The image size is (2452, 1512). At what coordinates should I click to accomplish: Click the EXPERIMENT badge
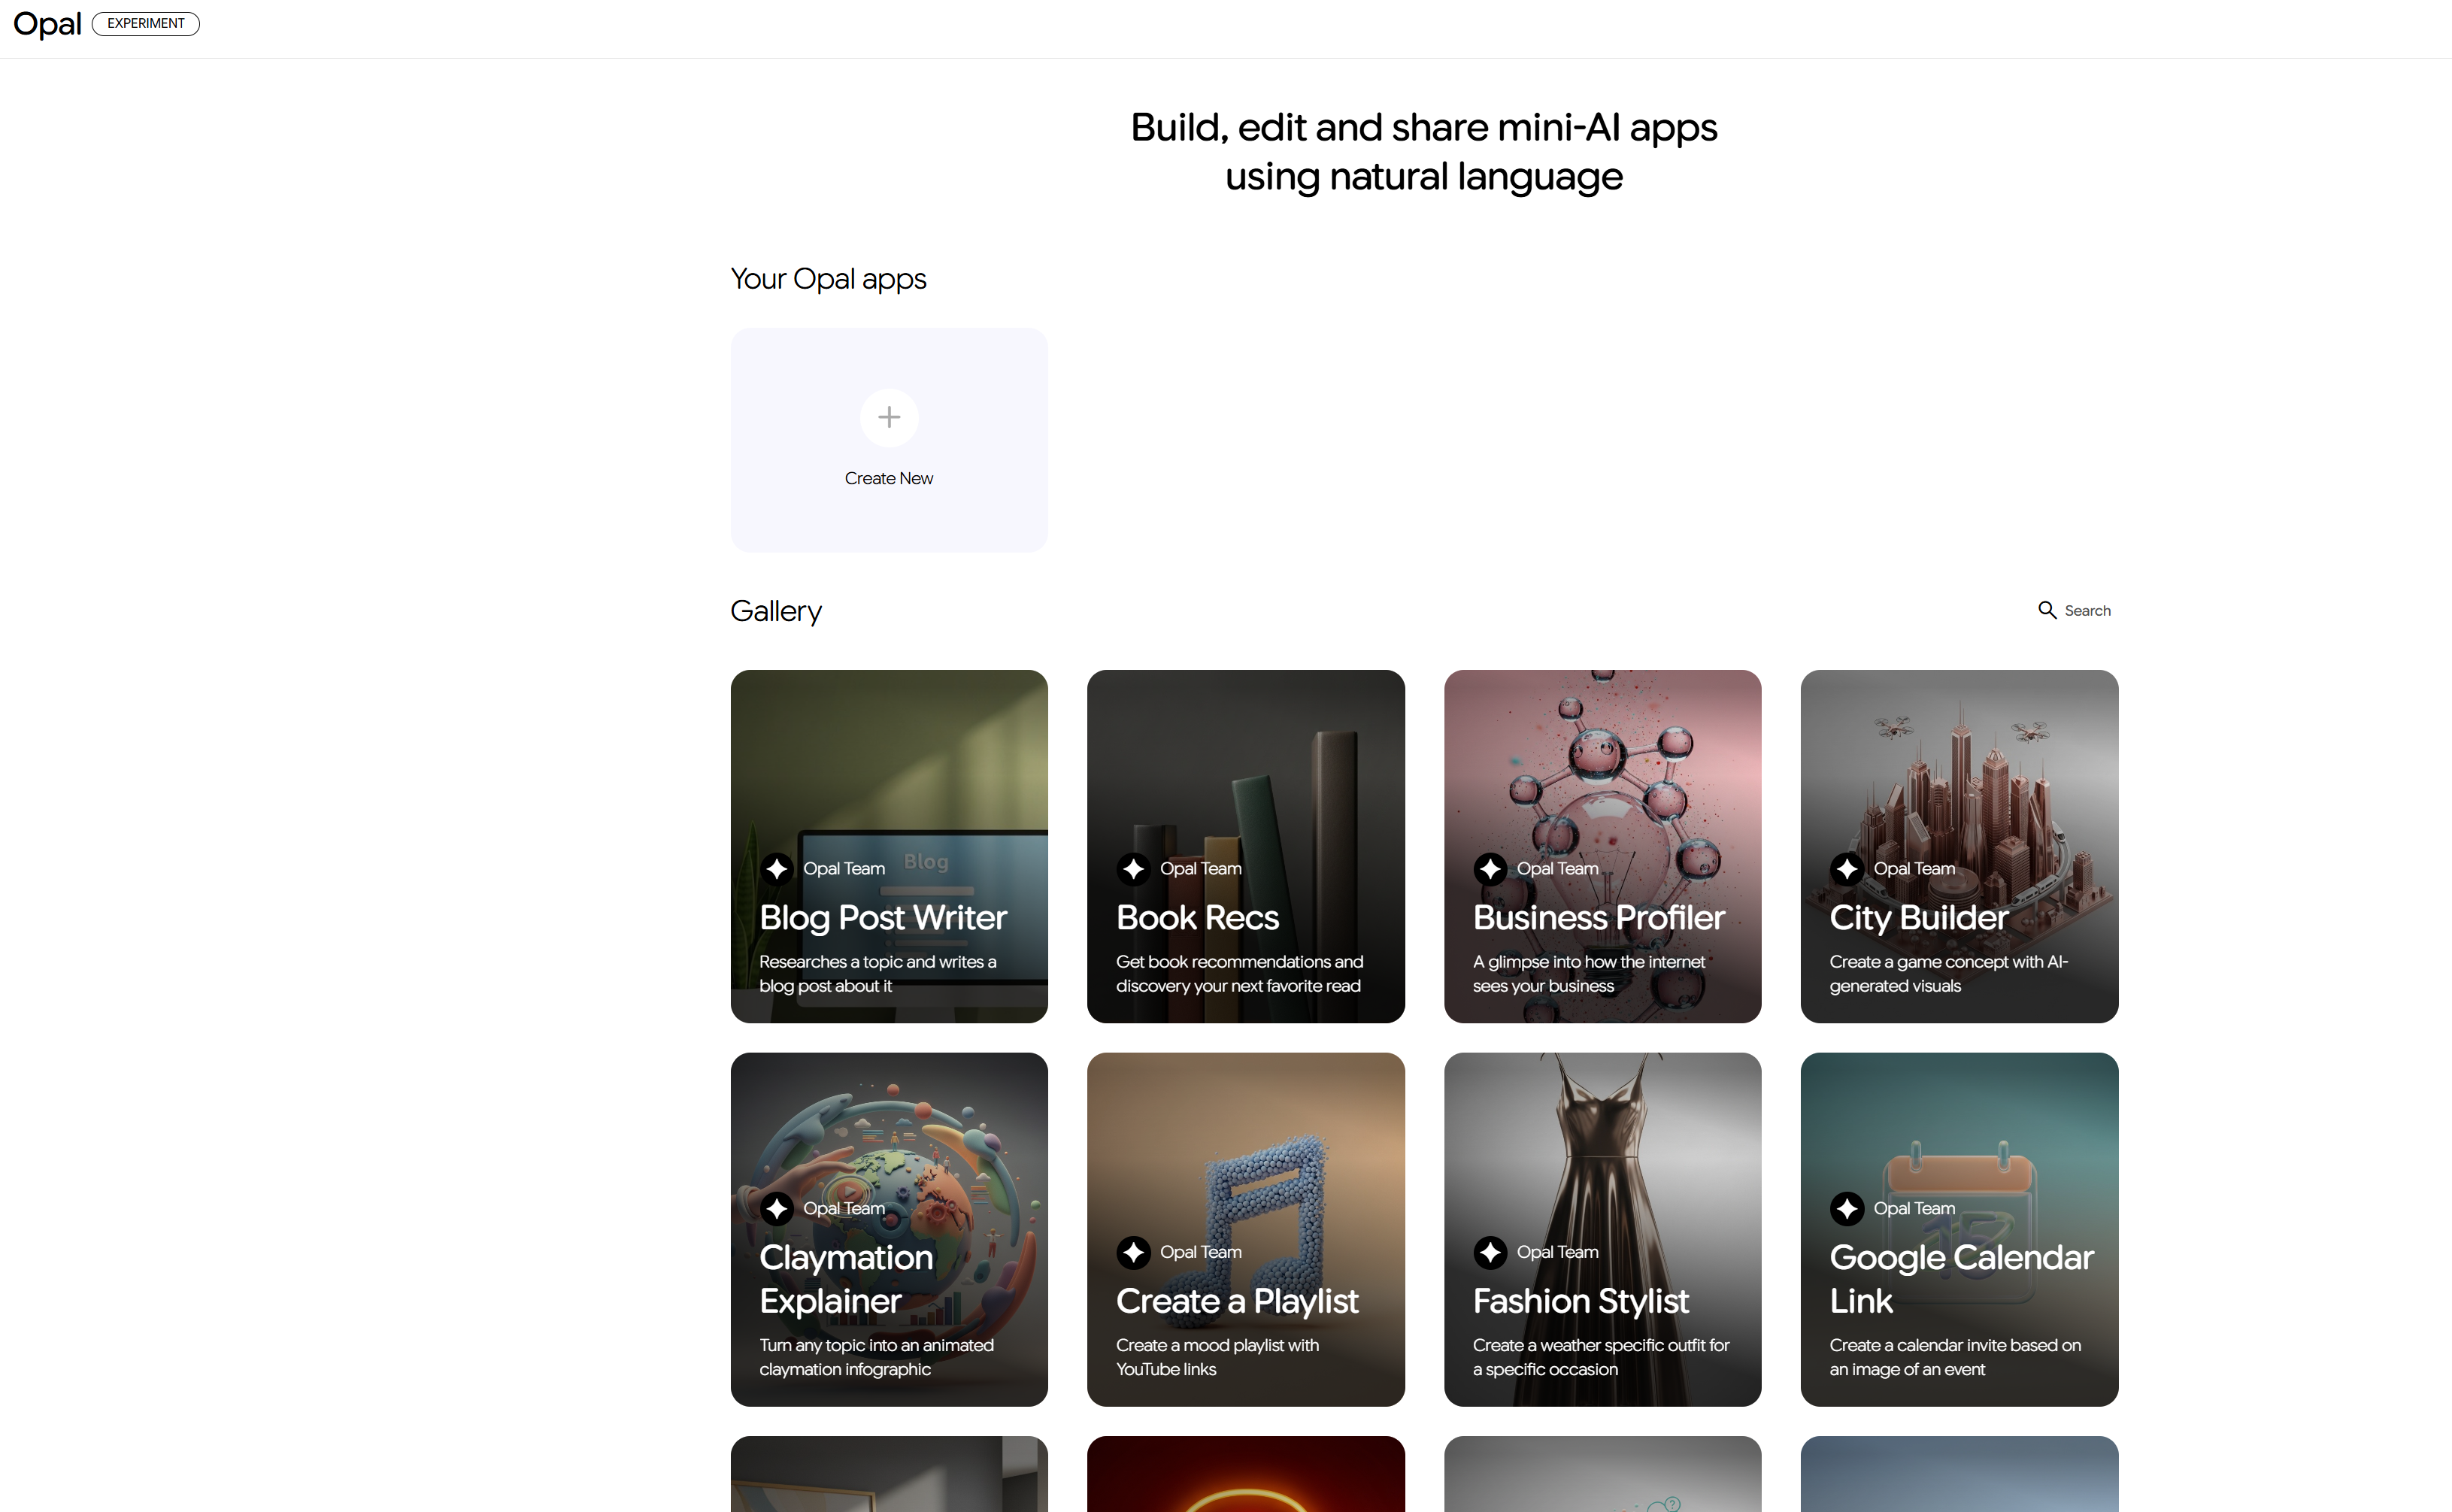(x=146, y=24)
